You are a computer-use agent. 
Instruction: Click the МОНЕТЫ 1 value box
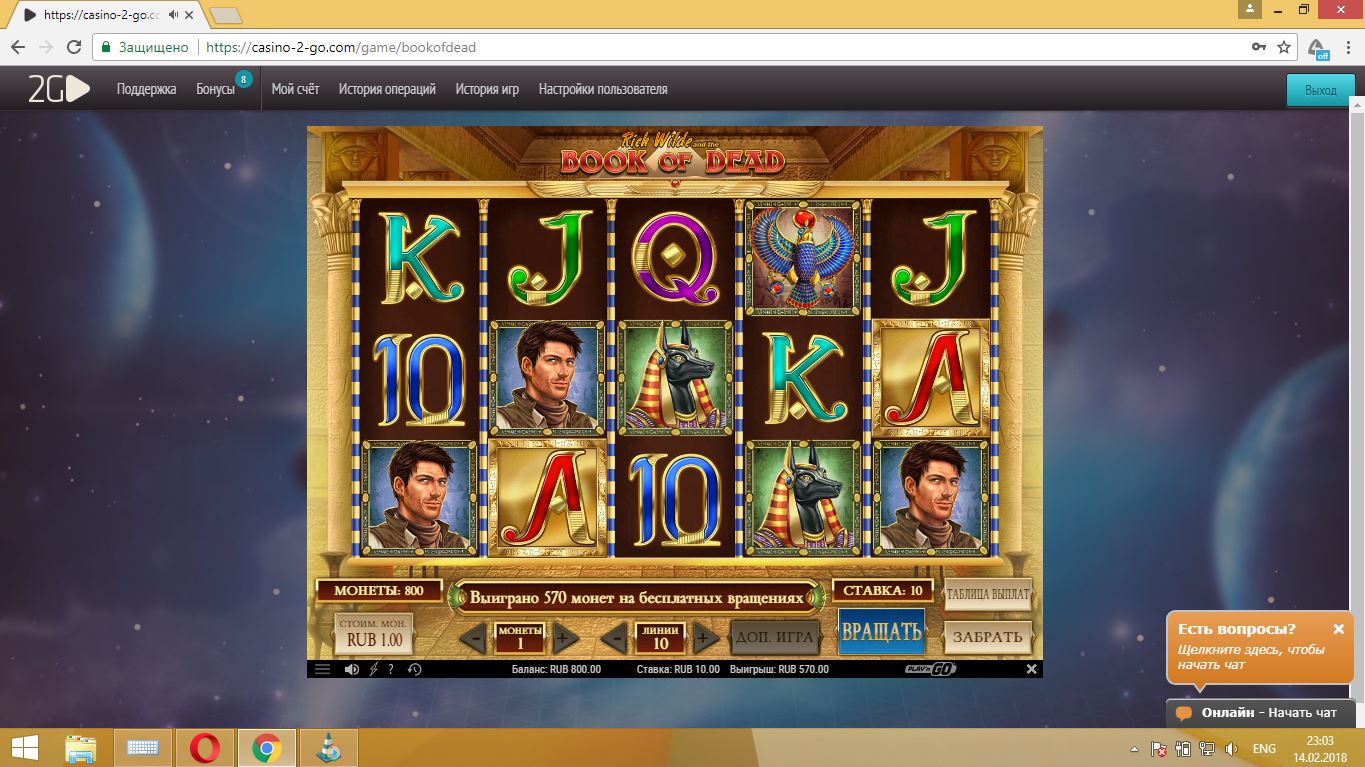coord(519,637)
